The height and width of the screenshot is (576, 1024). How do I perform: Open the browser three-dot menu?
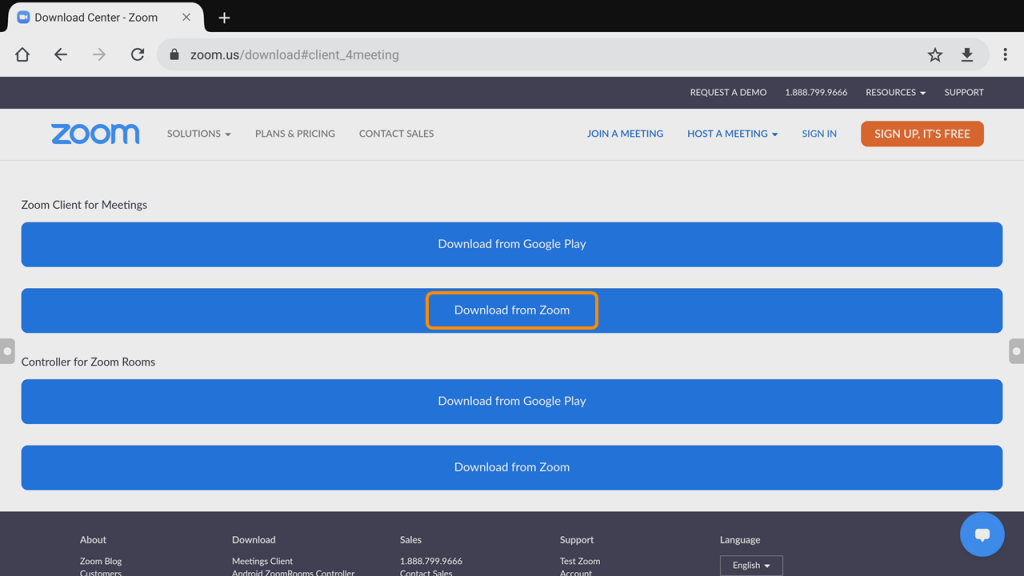(x=1005, y=55)
